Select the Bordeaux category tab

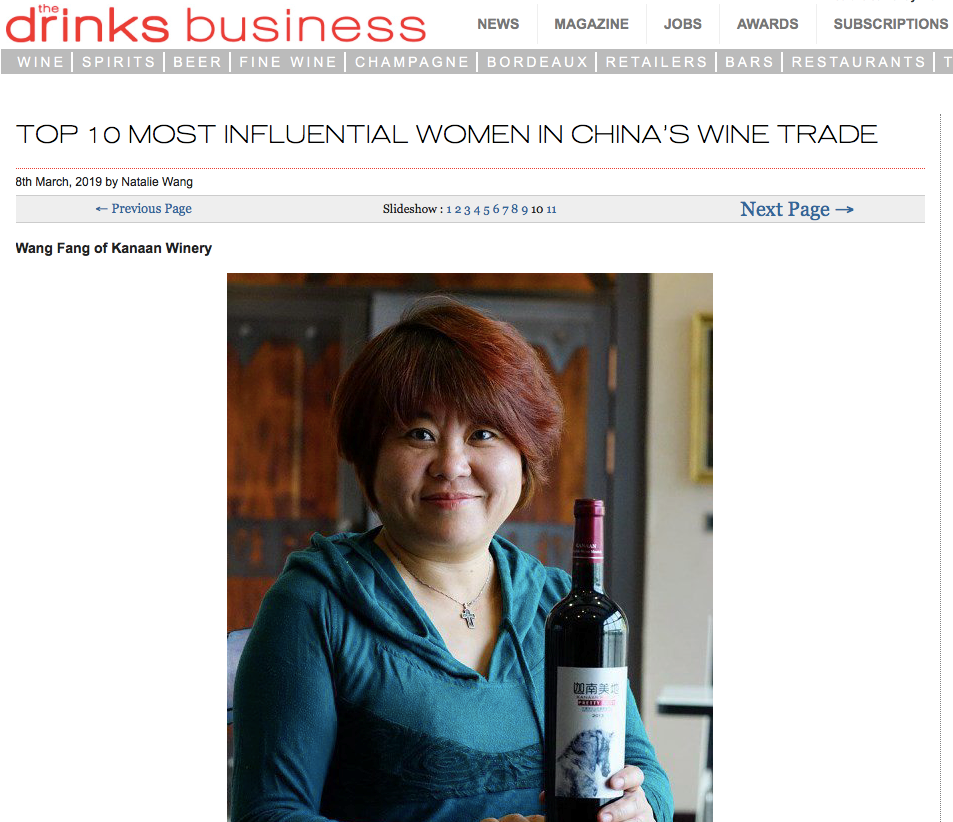(x=537, y=62)
